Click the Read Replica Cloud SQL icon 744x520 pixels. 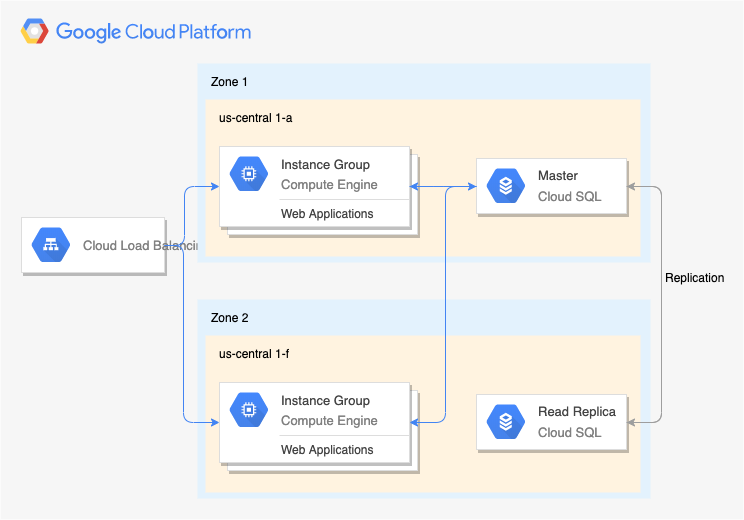tap(506, 421)
